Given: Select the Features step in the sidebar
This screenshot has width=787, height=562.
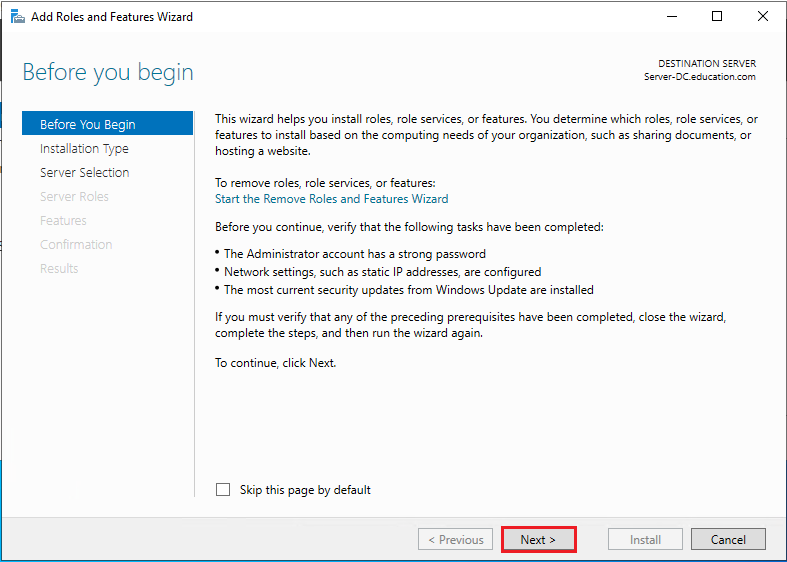Looking at the screenshot, I should coord(63,221).
